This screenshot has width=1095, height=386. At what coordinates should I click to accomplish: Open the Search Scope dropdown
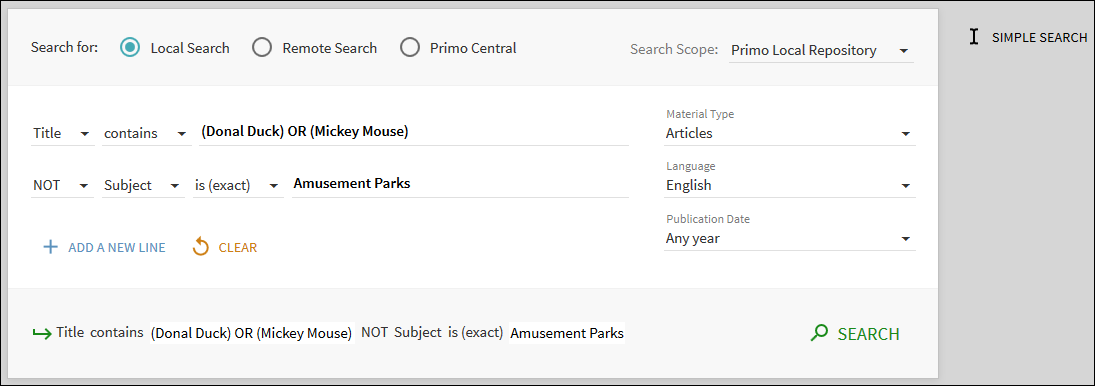(x=821, y=50)
